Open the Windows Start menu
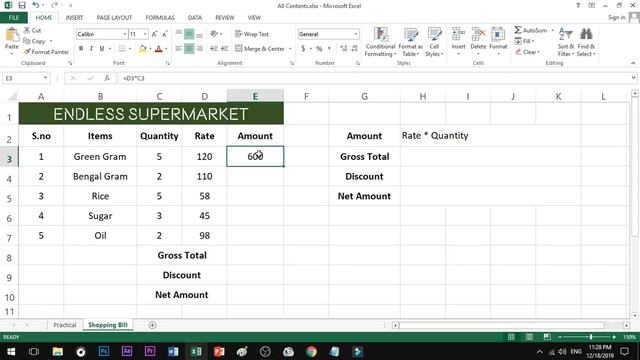This screenshot has height=360, width=640. tap(11, 351)
